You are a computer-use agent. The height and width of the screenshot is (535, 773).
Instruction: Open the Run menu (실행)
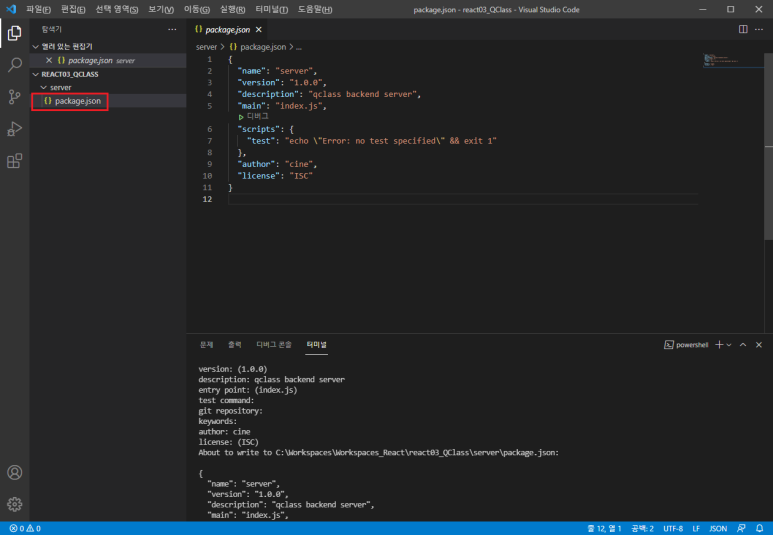coord(232,9)
